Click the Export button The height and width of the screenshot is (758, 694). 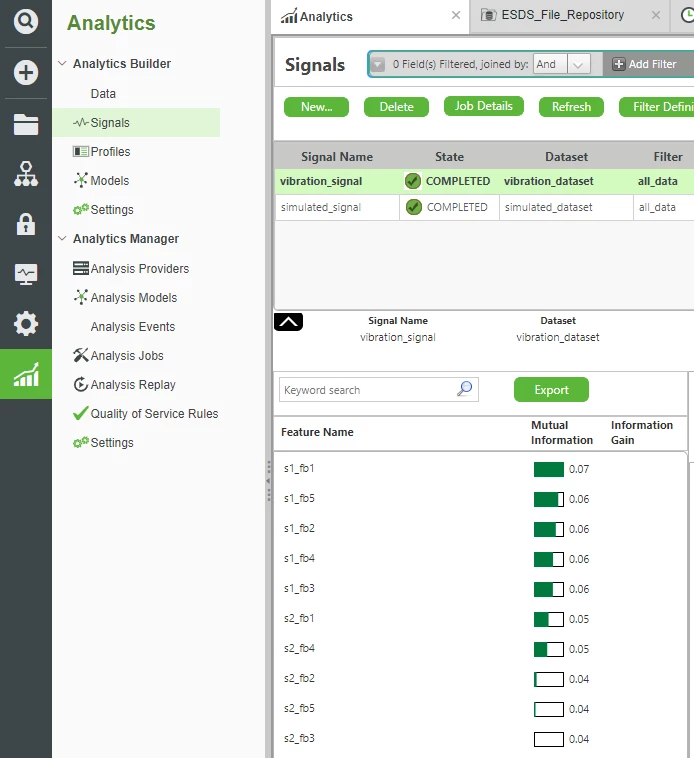(x=551, y=390)
